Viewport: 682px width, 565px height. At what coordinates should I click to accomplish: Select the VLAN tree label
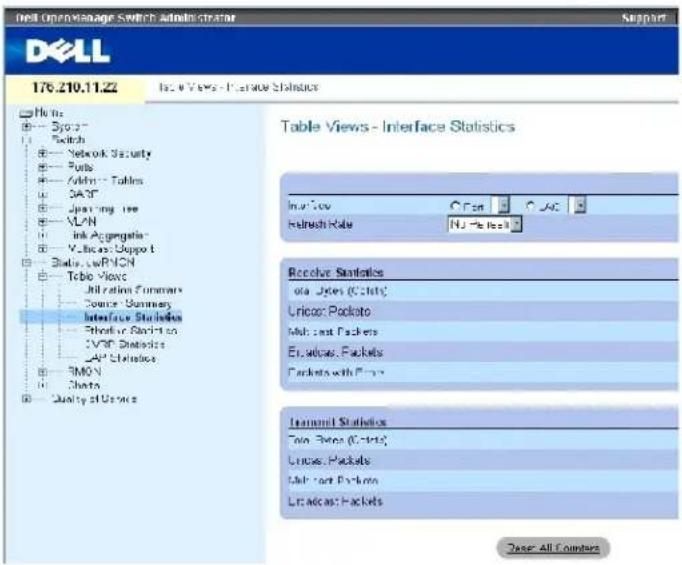click(x=82, y=222)
